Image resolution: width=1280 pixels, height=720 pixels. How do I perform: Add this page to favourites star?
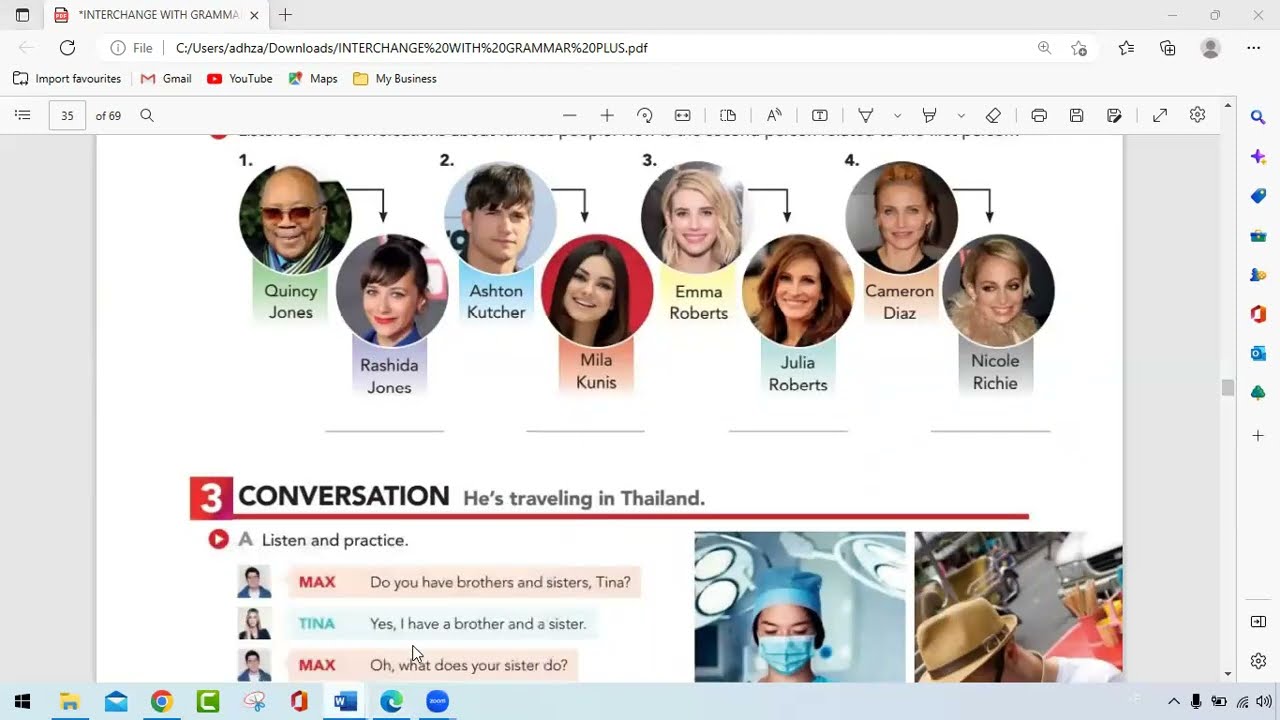[x=1079, y=47]
